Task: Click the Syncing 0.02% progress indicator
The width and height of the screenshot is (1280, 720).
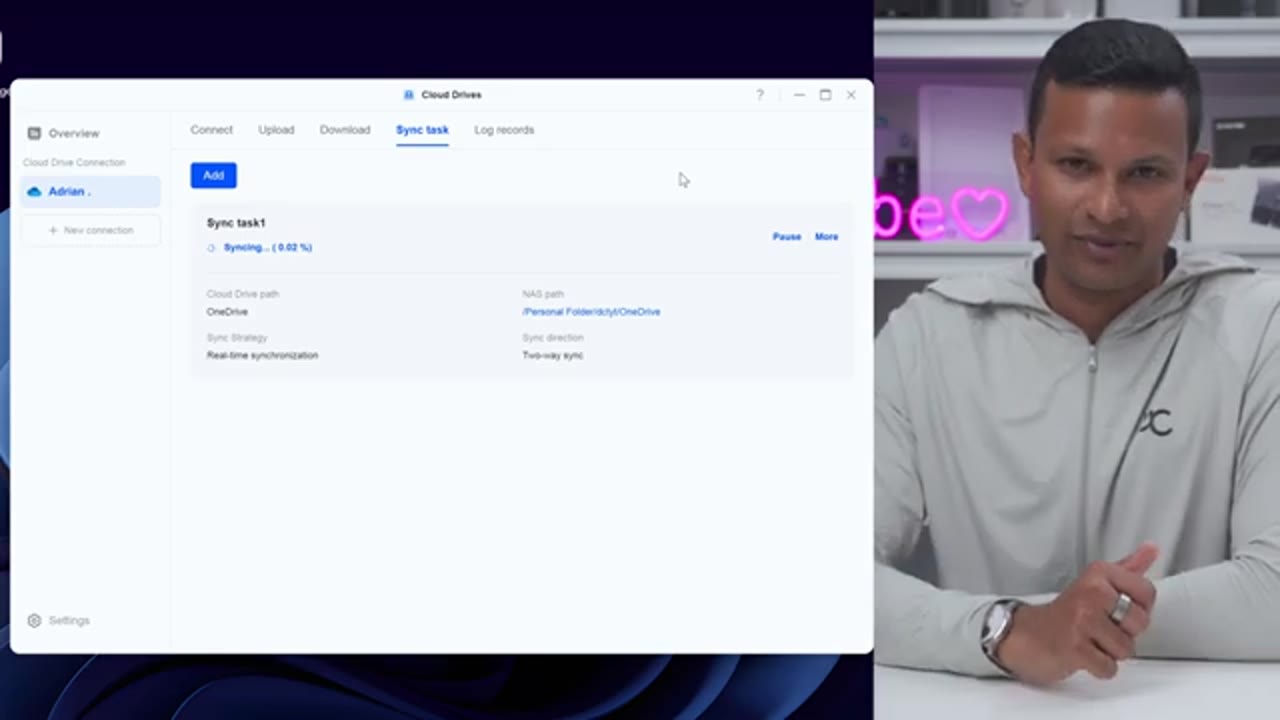Action: 267,247
